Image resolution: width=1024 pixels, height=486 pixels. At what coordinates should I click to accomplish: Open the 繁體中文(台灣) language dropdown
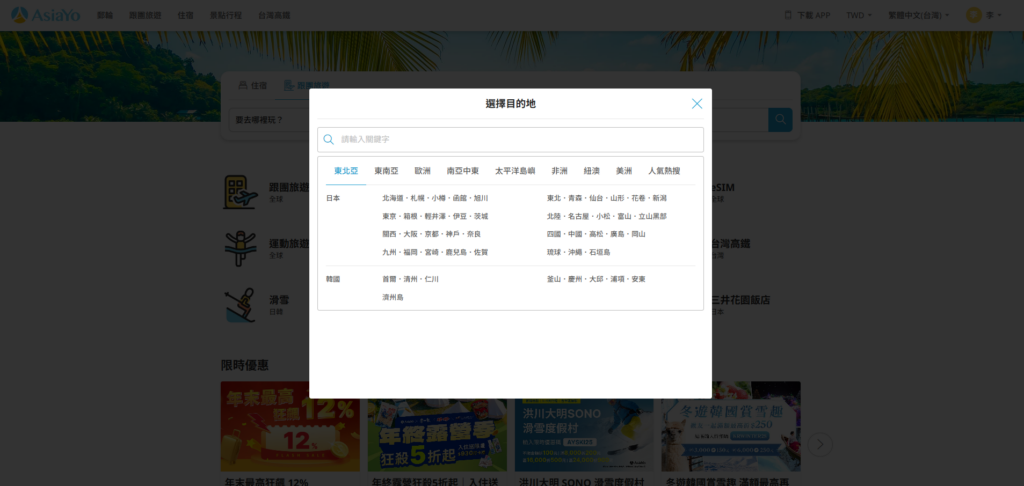pos(919,15)
